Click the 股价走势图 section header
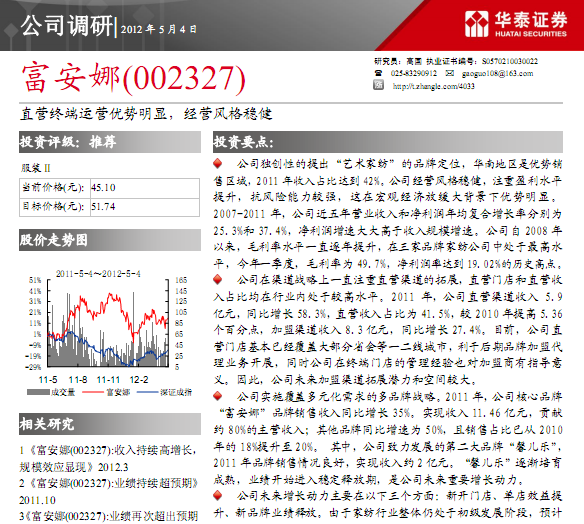Screen dimensions: 584x524 (110, 240)
